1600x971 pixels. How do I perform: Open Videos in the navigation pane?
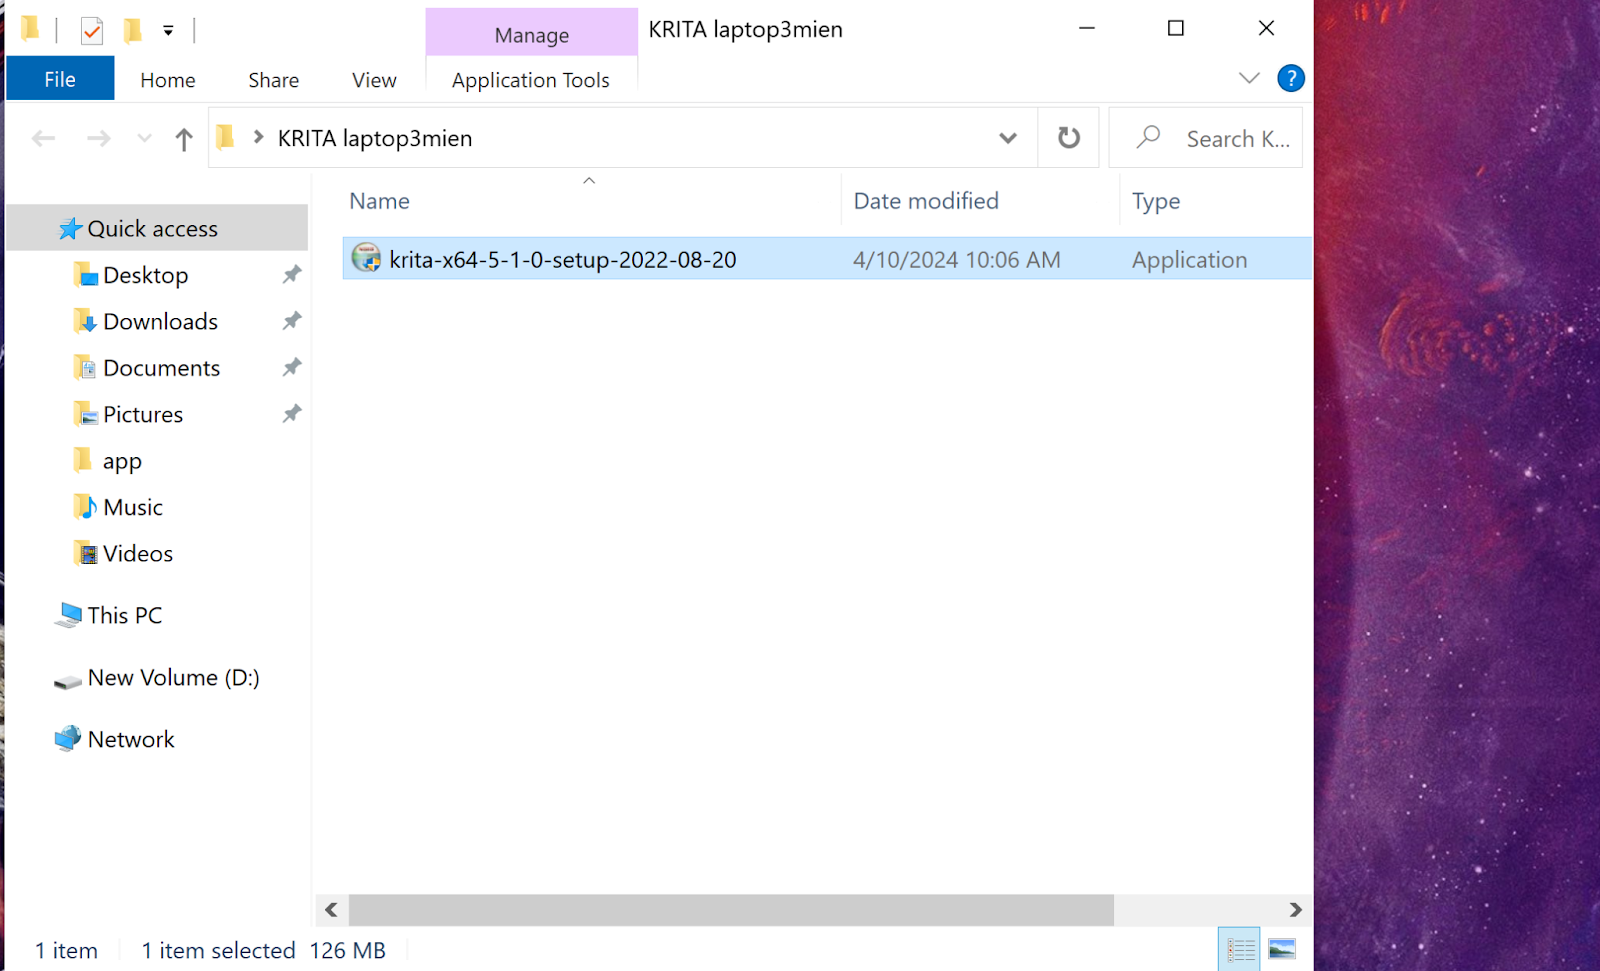[x=138, y=553]
